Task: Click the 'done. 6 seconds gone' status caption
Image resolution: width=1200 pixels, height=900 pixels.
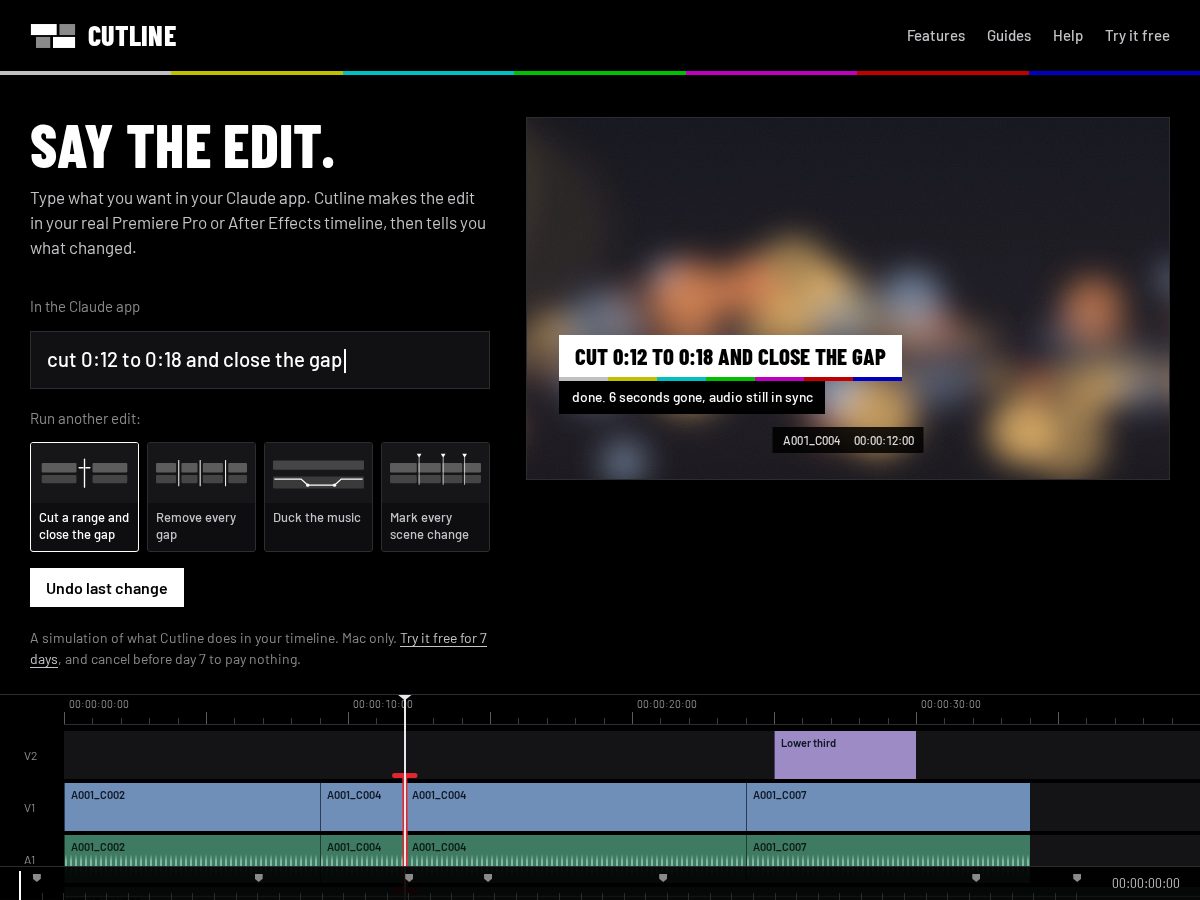Action: pyautogui.click(x=692, y=397)
